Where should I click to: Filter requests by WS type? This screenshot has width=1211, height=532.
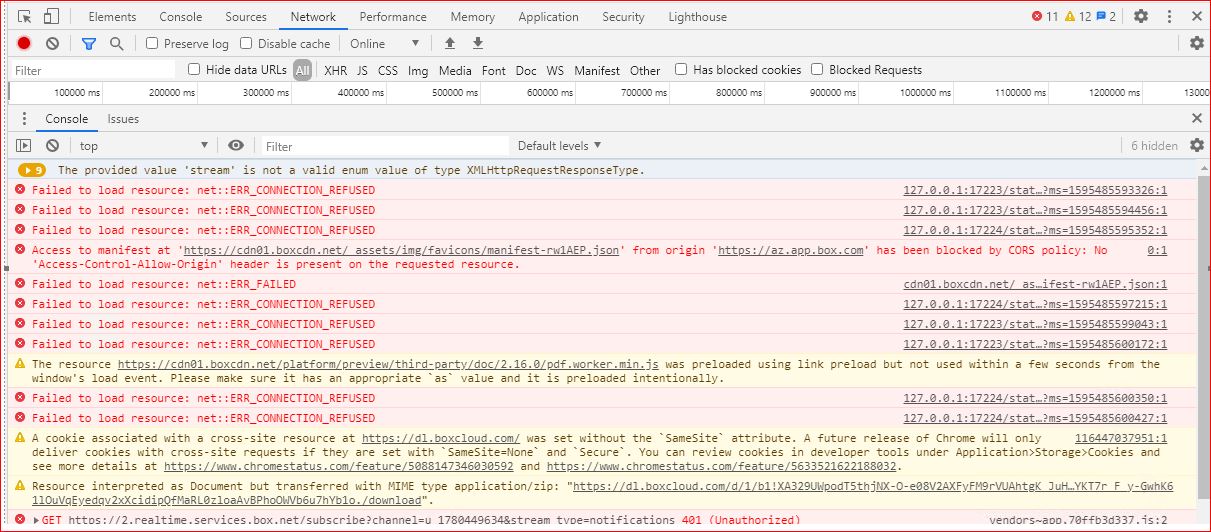[x=555, y=70]
